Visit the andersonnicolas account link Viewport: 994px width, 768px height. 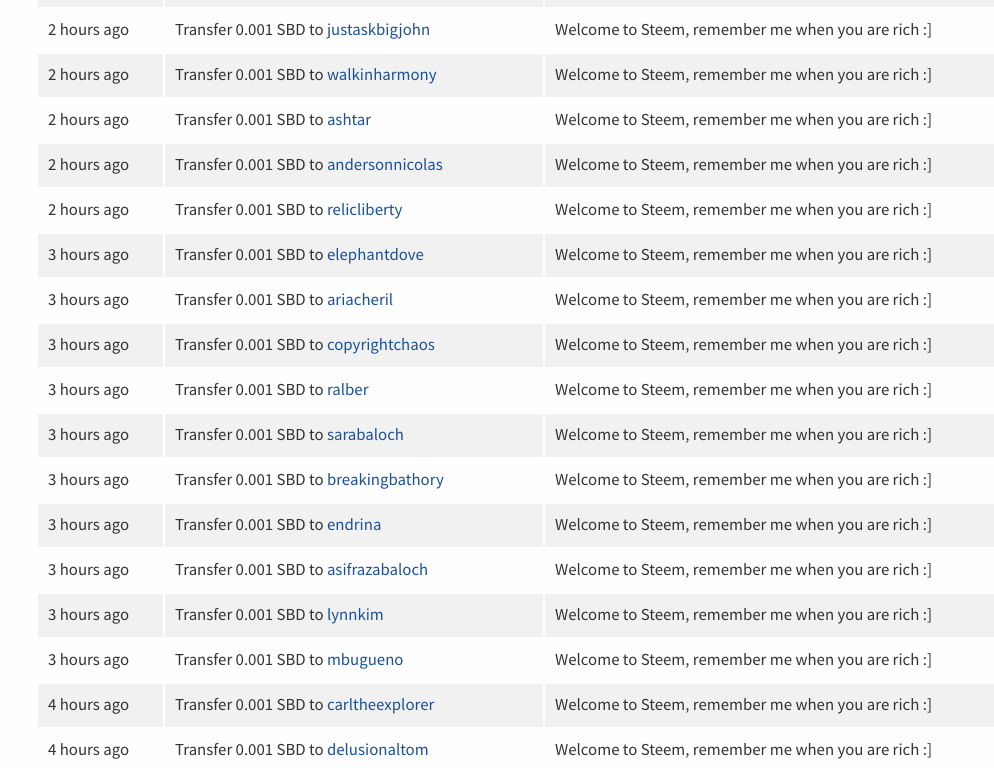pos(384,165)
